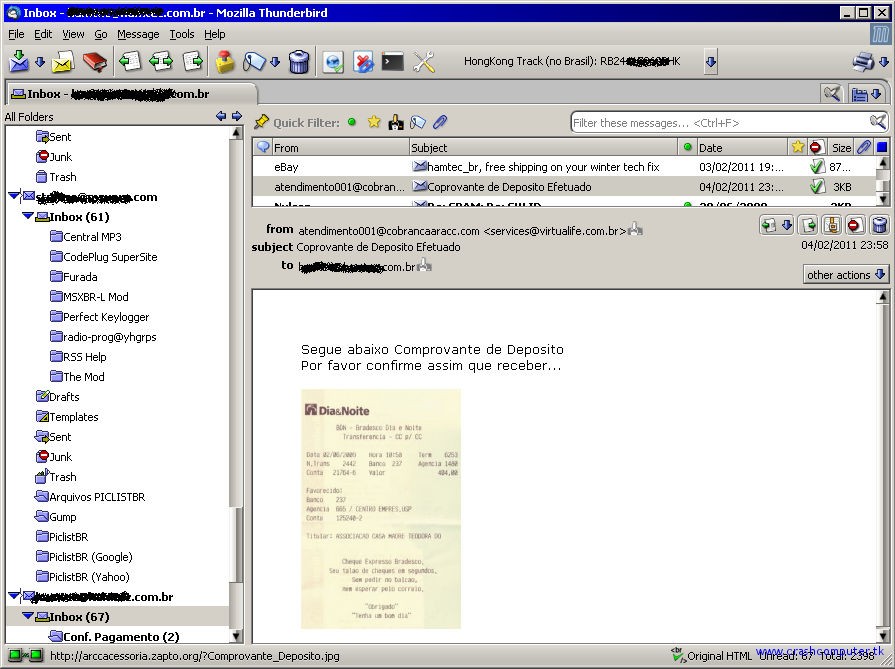Click the previous folder-view left arrow
This screenshot has height=669, width=895.
221,116
